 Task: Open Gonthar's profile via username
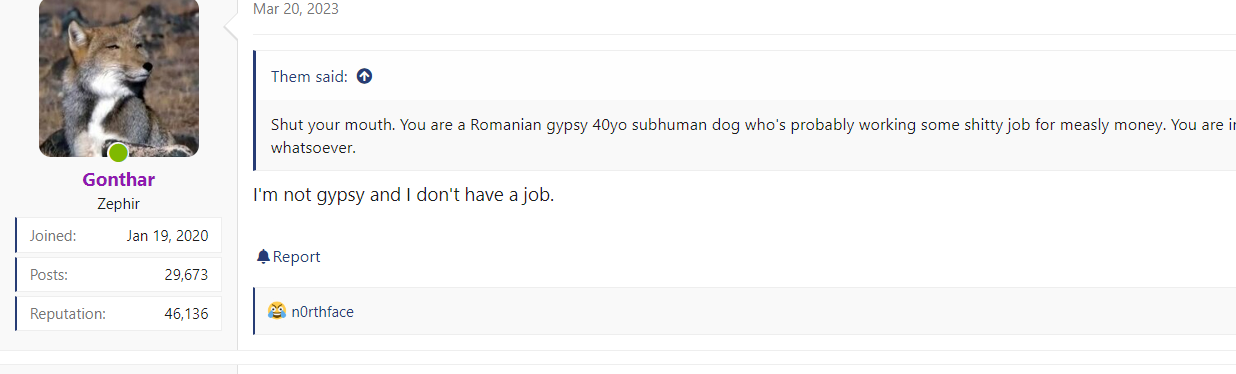pyautogui.click(x=119, y=180)
